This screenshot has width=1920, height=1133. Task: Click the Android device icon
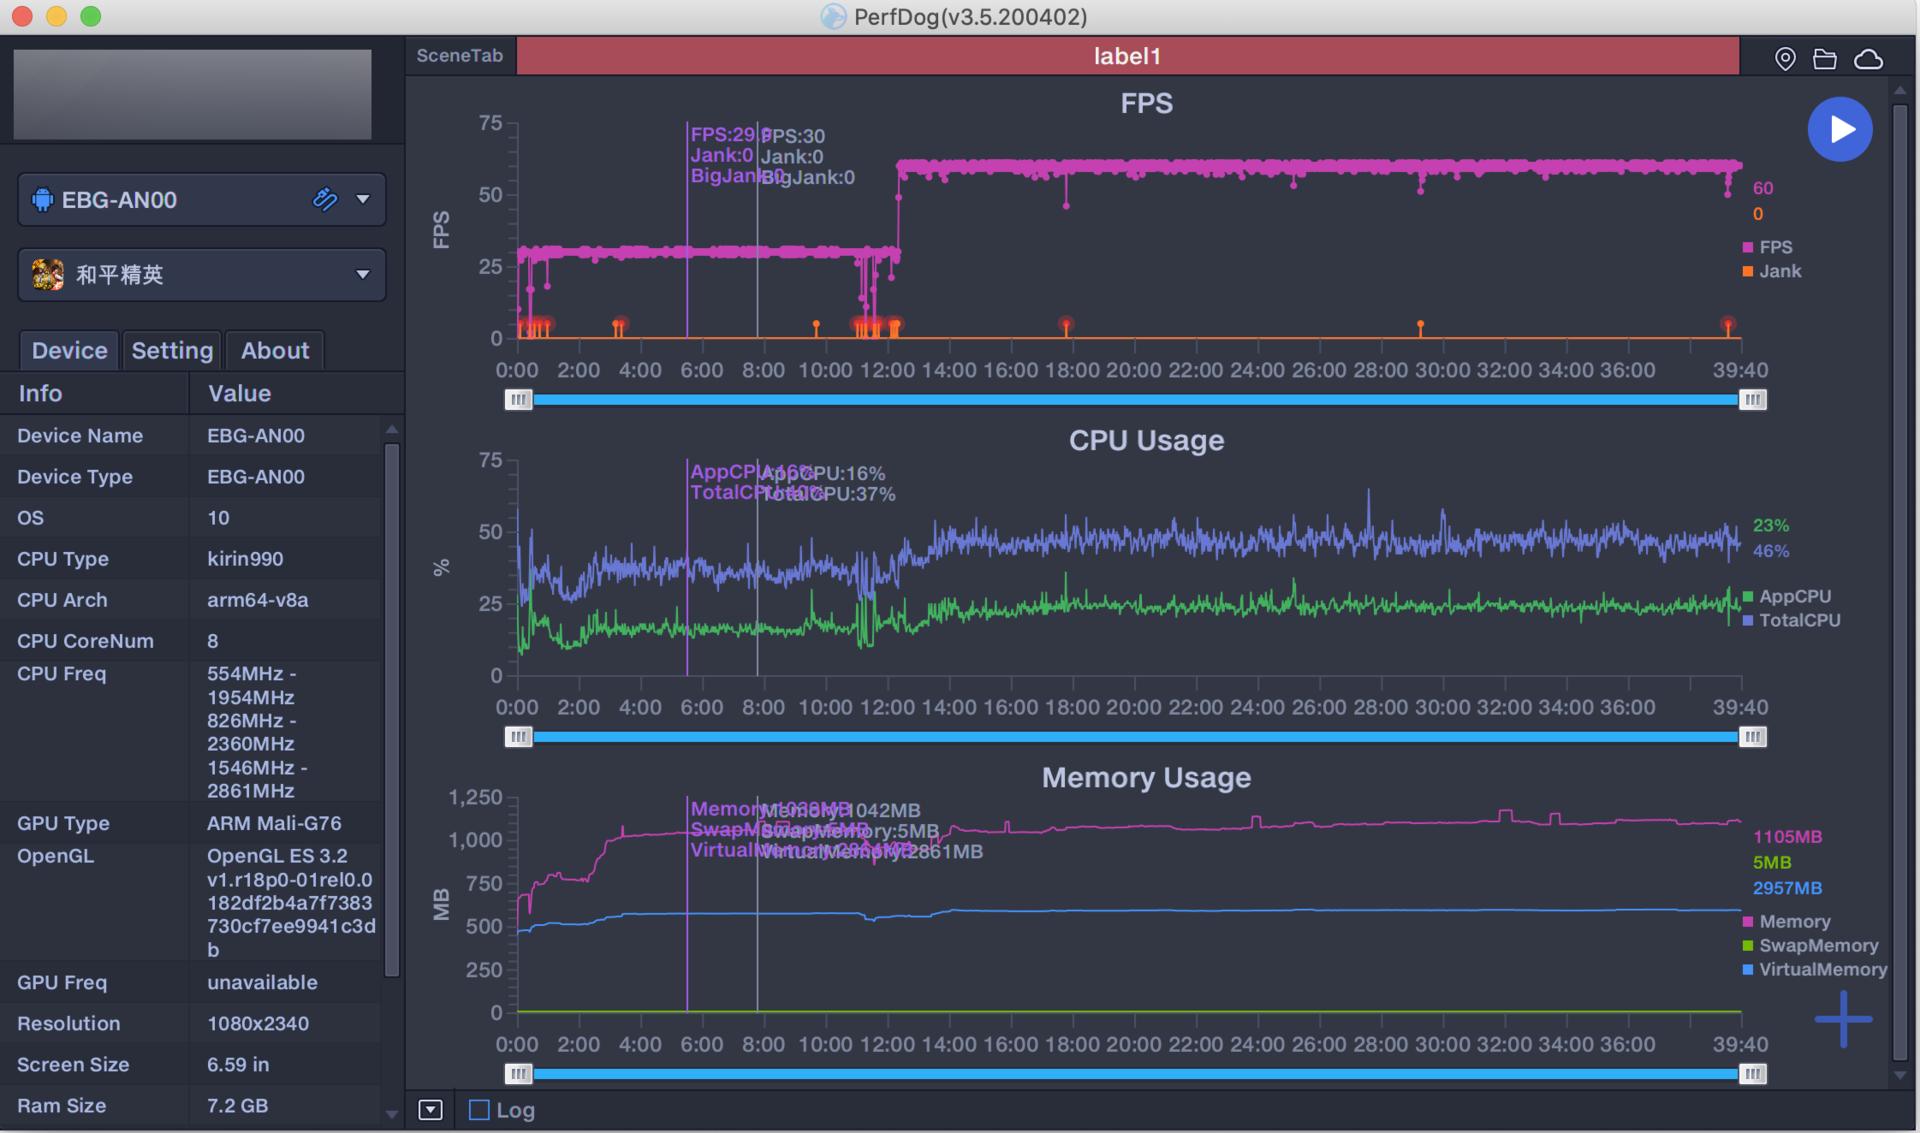(x=42, y=199)
